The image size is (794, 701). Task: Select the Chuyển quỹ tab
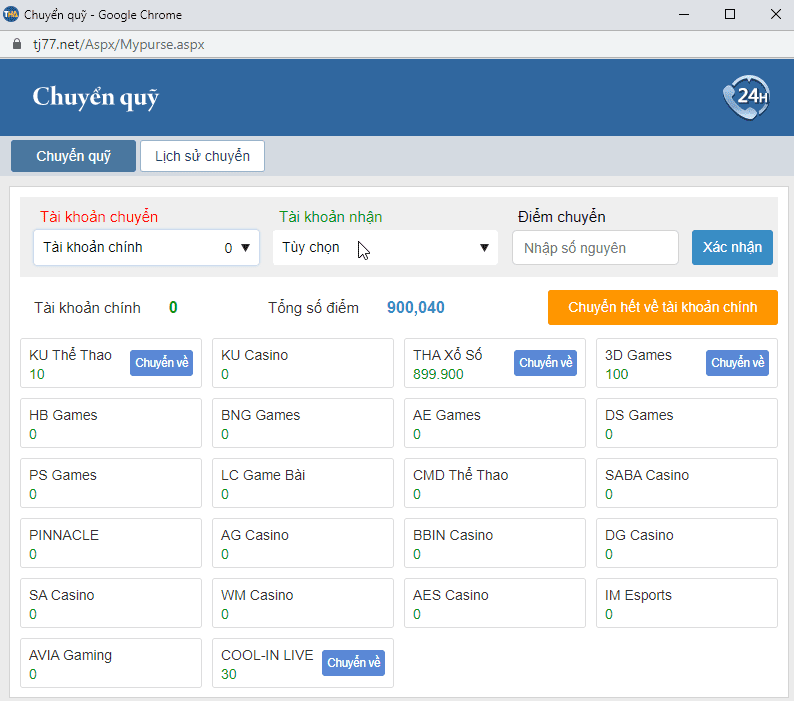coord(73,157)
